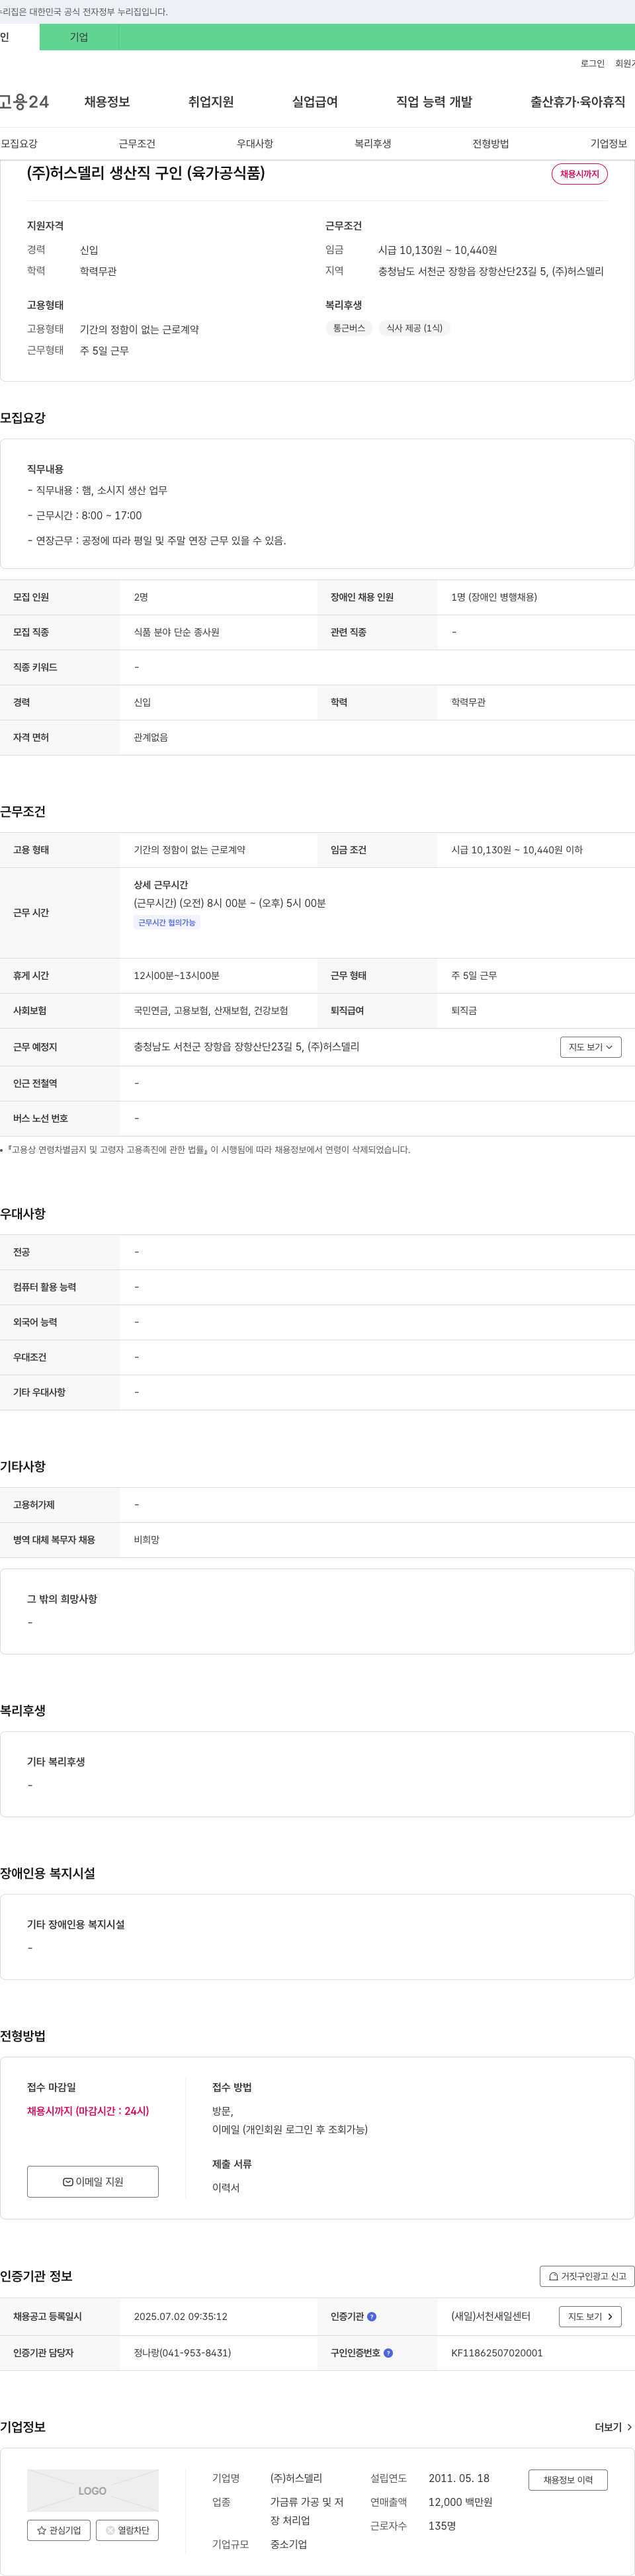This screenshot has width=635, height=2576.
Task: Open the 실업급여 main menu
Action: pos(315,102)
